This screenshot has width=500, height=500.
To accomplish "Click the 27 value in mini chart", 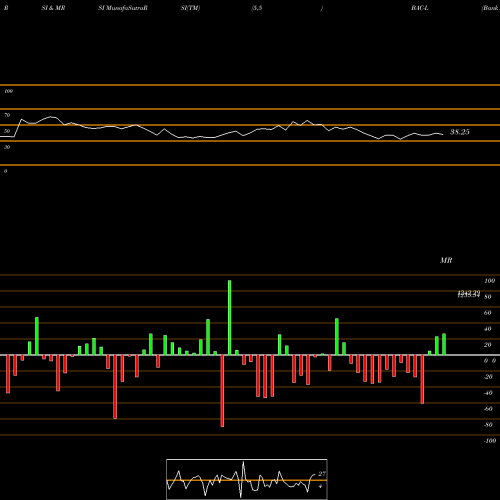I will [322, 474].
